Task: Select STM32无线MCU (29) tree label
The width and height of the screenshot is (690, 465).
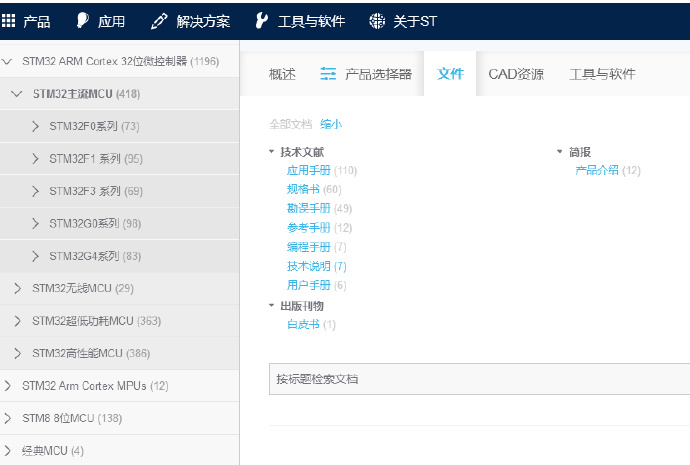Action: tap(83, 289)
